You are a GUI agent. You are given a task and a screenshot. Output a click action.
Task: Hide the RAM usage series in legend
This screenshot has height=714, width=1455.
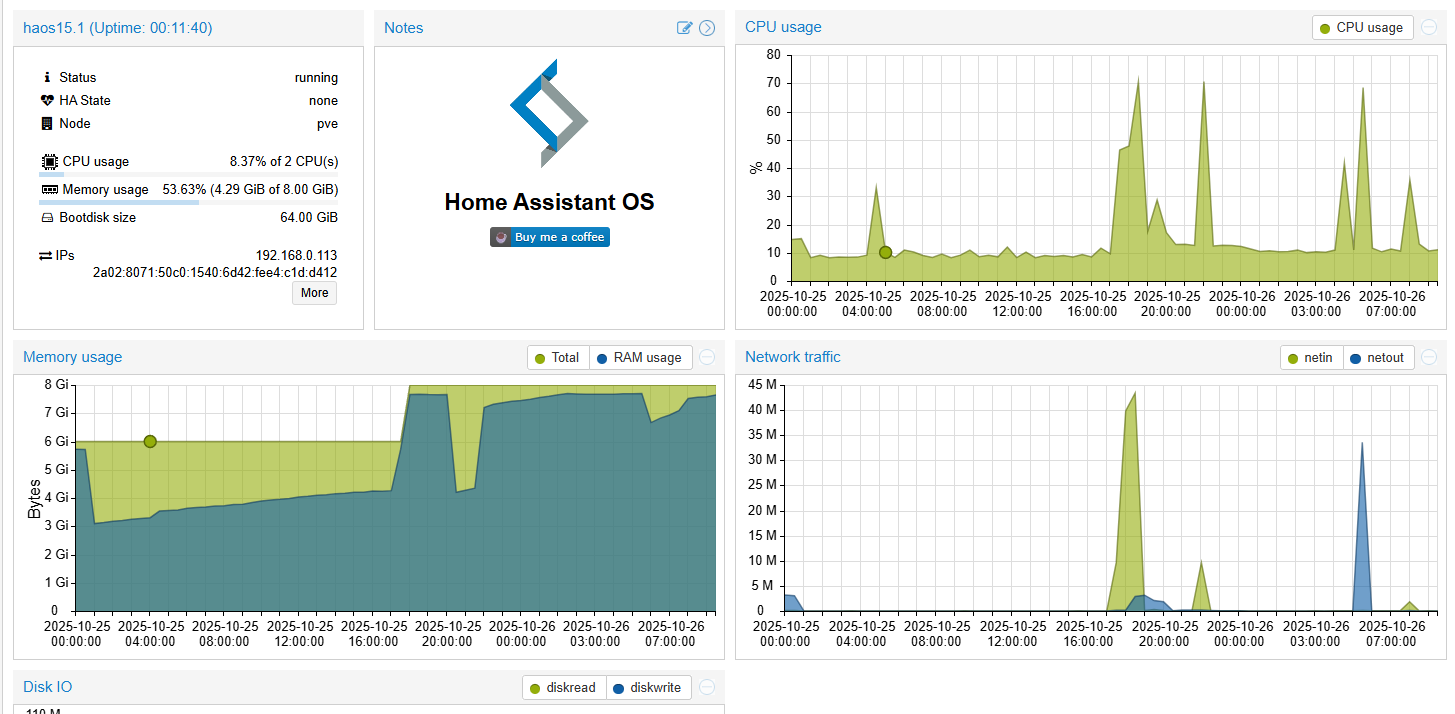(639, 357)
